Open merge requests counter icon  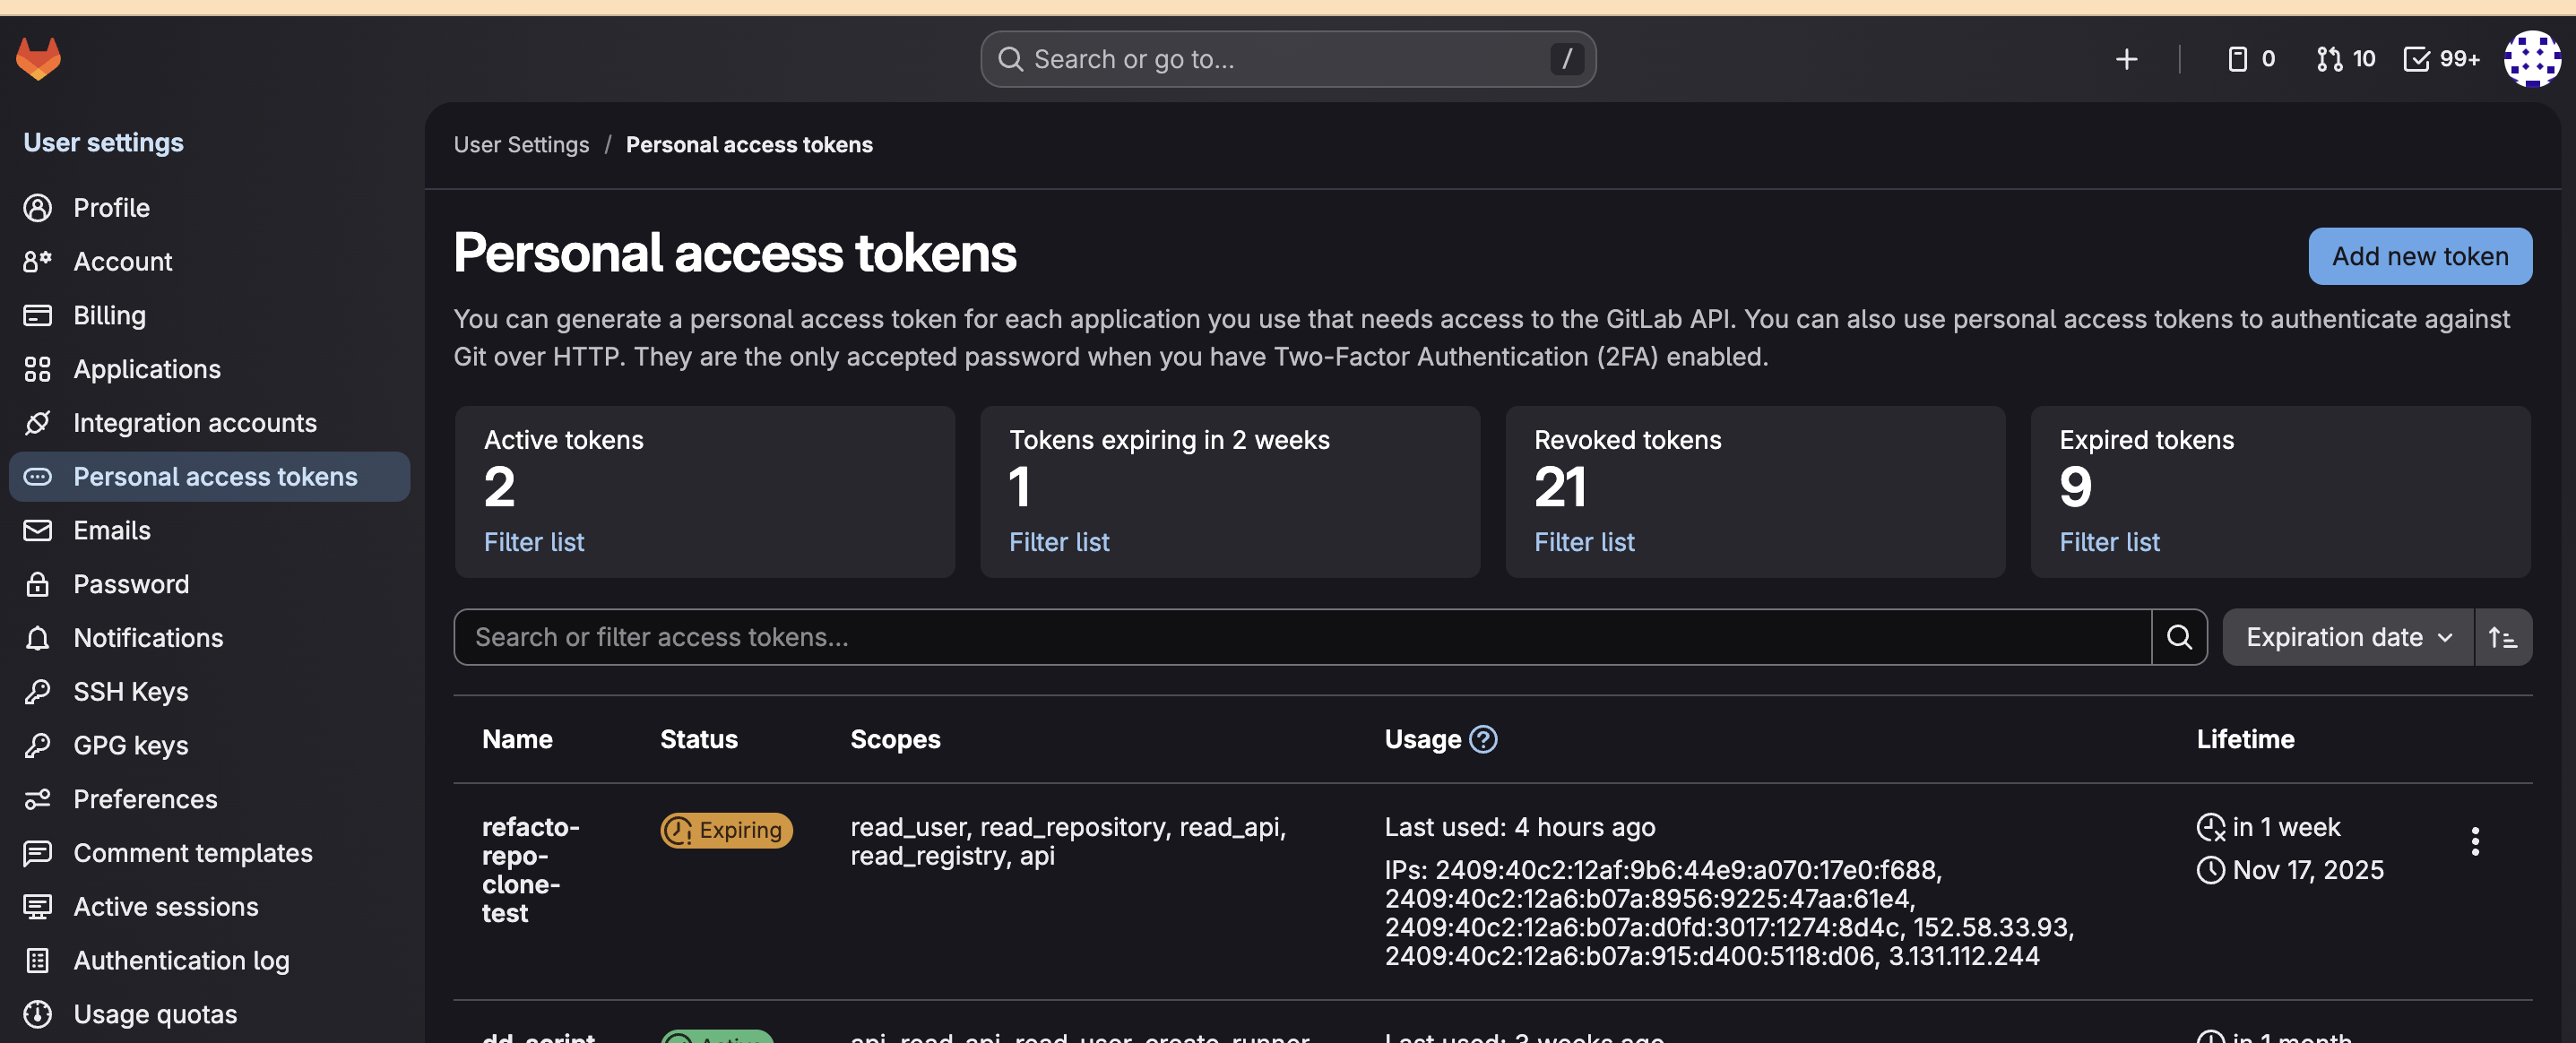click(x=2345, y=59)
